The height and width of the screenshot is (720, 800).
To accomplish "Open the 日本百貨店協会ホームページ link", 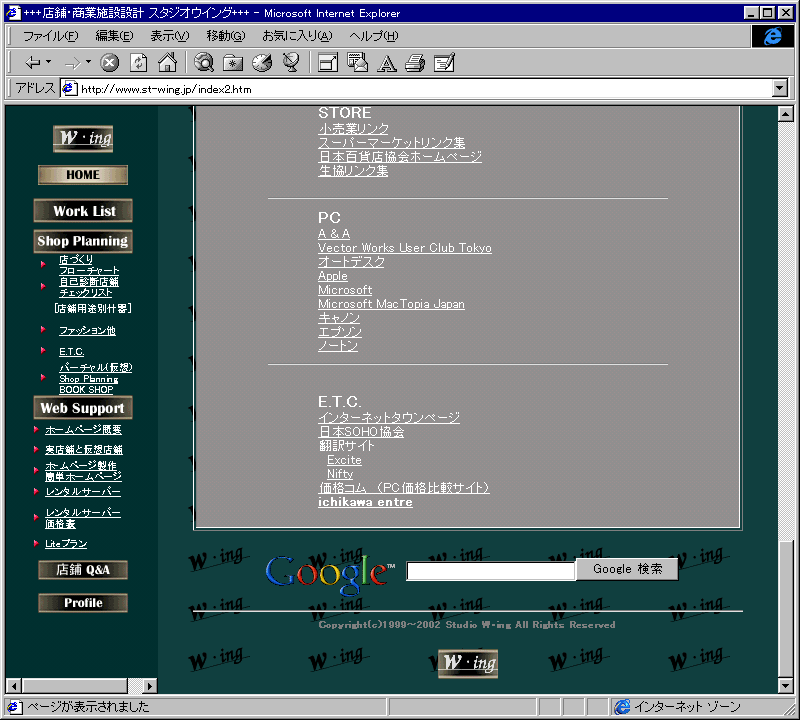I will click(x=400, y=157).
